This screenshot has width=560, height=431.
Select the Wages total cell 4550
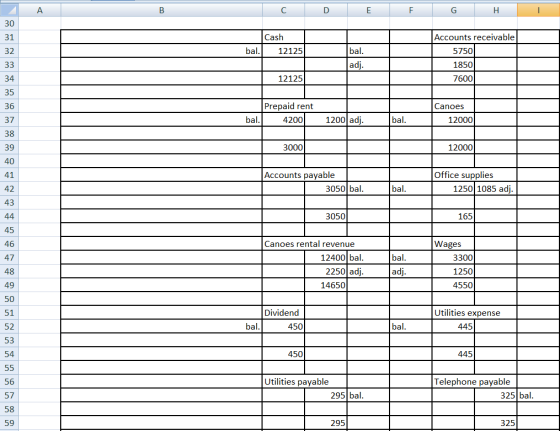click(x=453, y=285)
